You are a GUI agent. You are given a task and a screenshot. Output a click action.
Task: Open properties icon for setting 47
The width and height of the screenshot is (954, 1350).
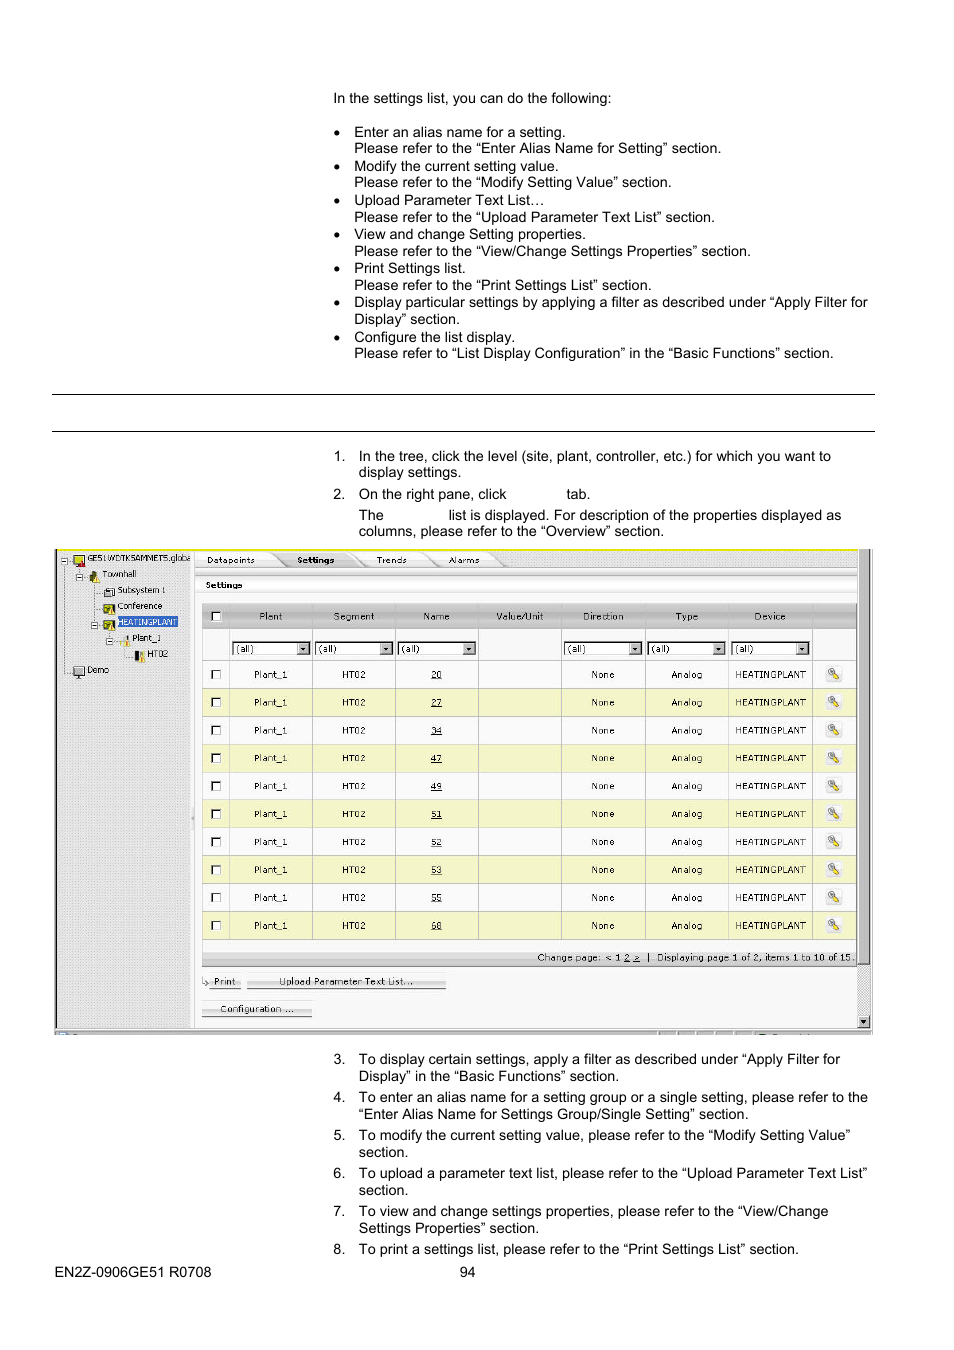(833, 758)
